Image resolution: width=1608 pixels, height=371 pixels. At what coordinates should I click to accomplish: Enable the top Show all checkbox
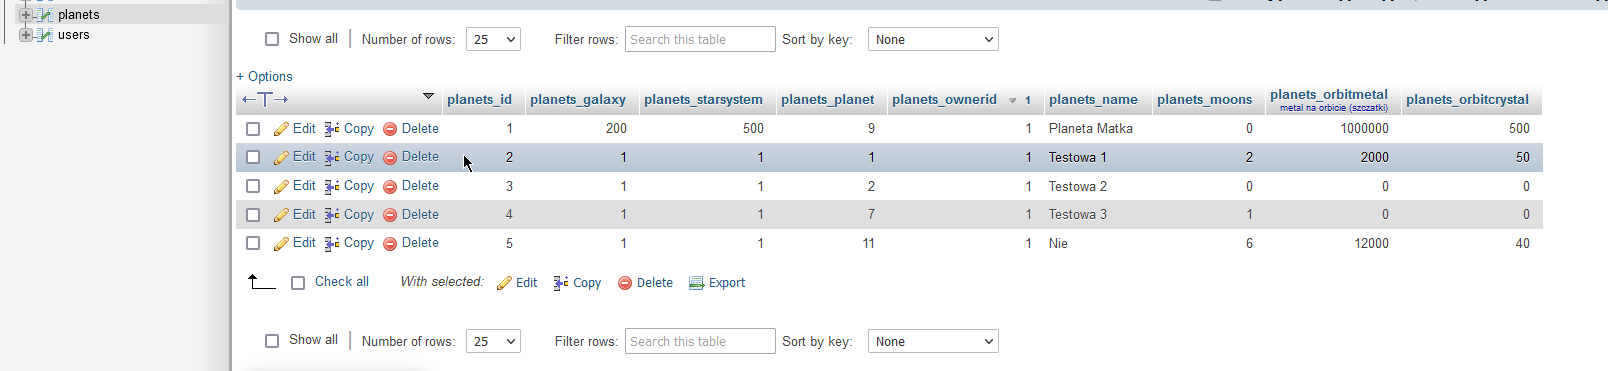click(272, 39)
